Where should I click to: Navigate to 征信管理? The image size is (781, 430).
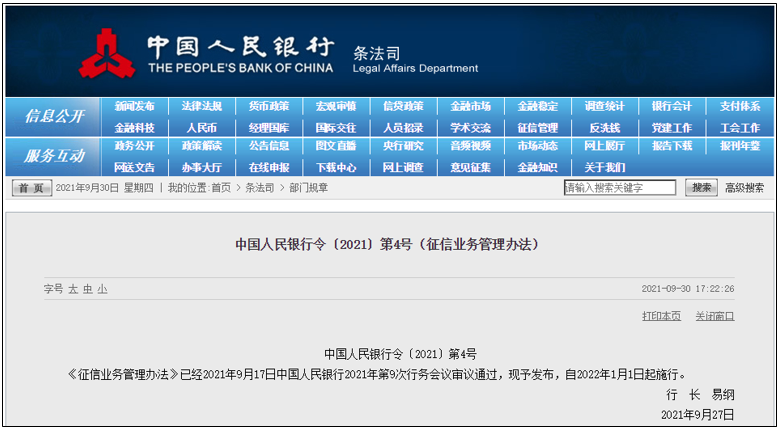538,128
